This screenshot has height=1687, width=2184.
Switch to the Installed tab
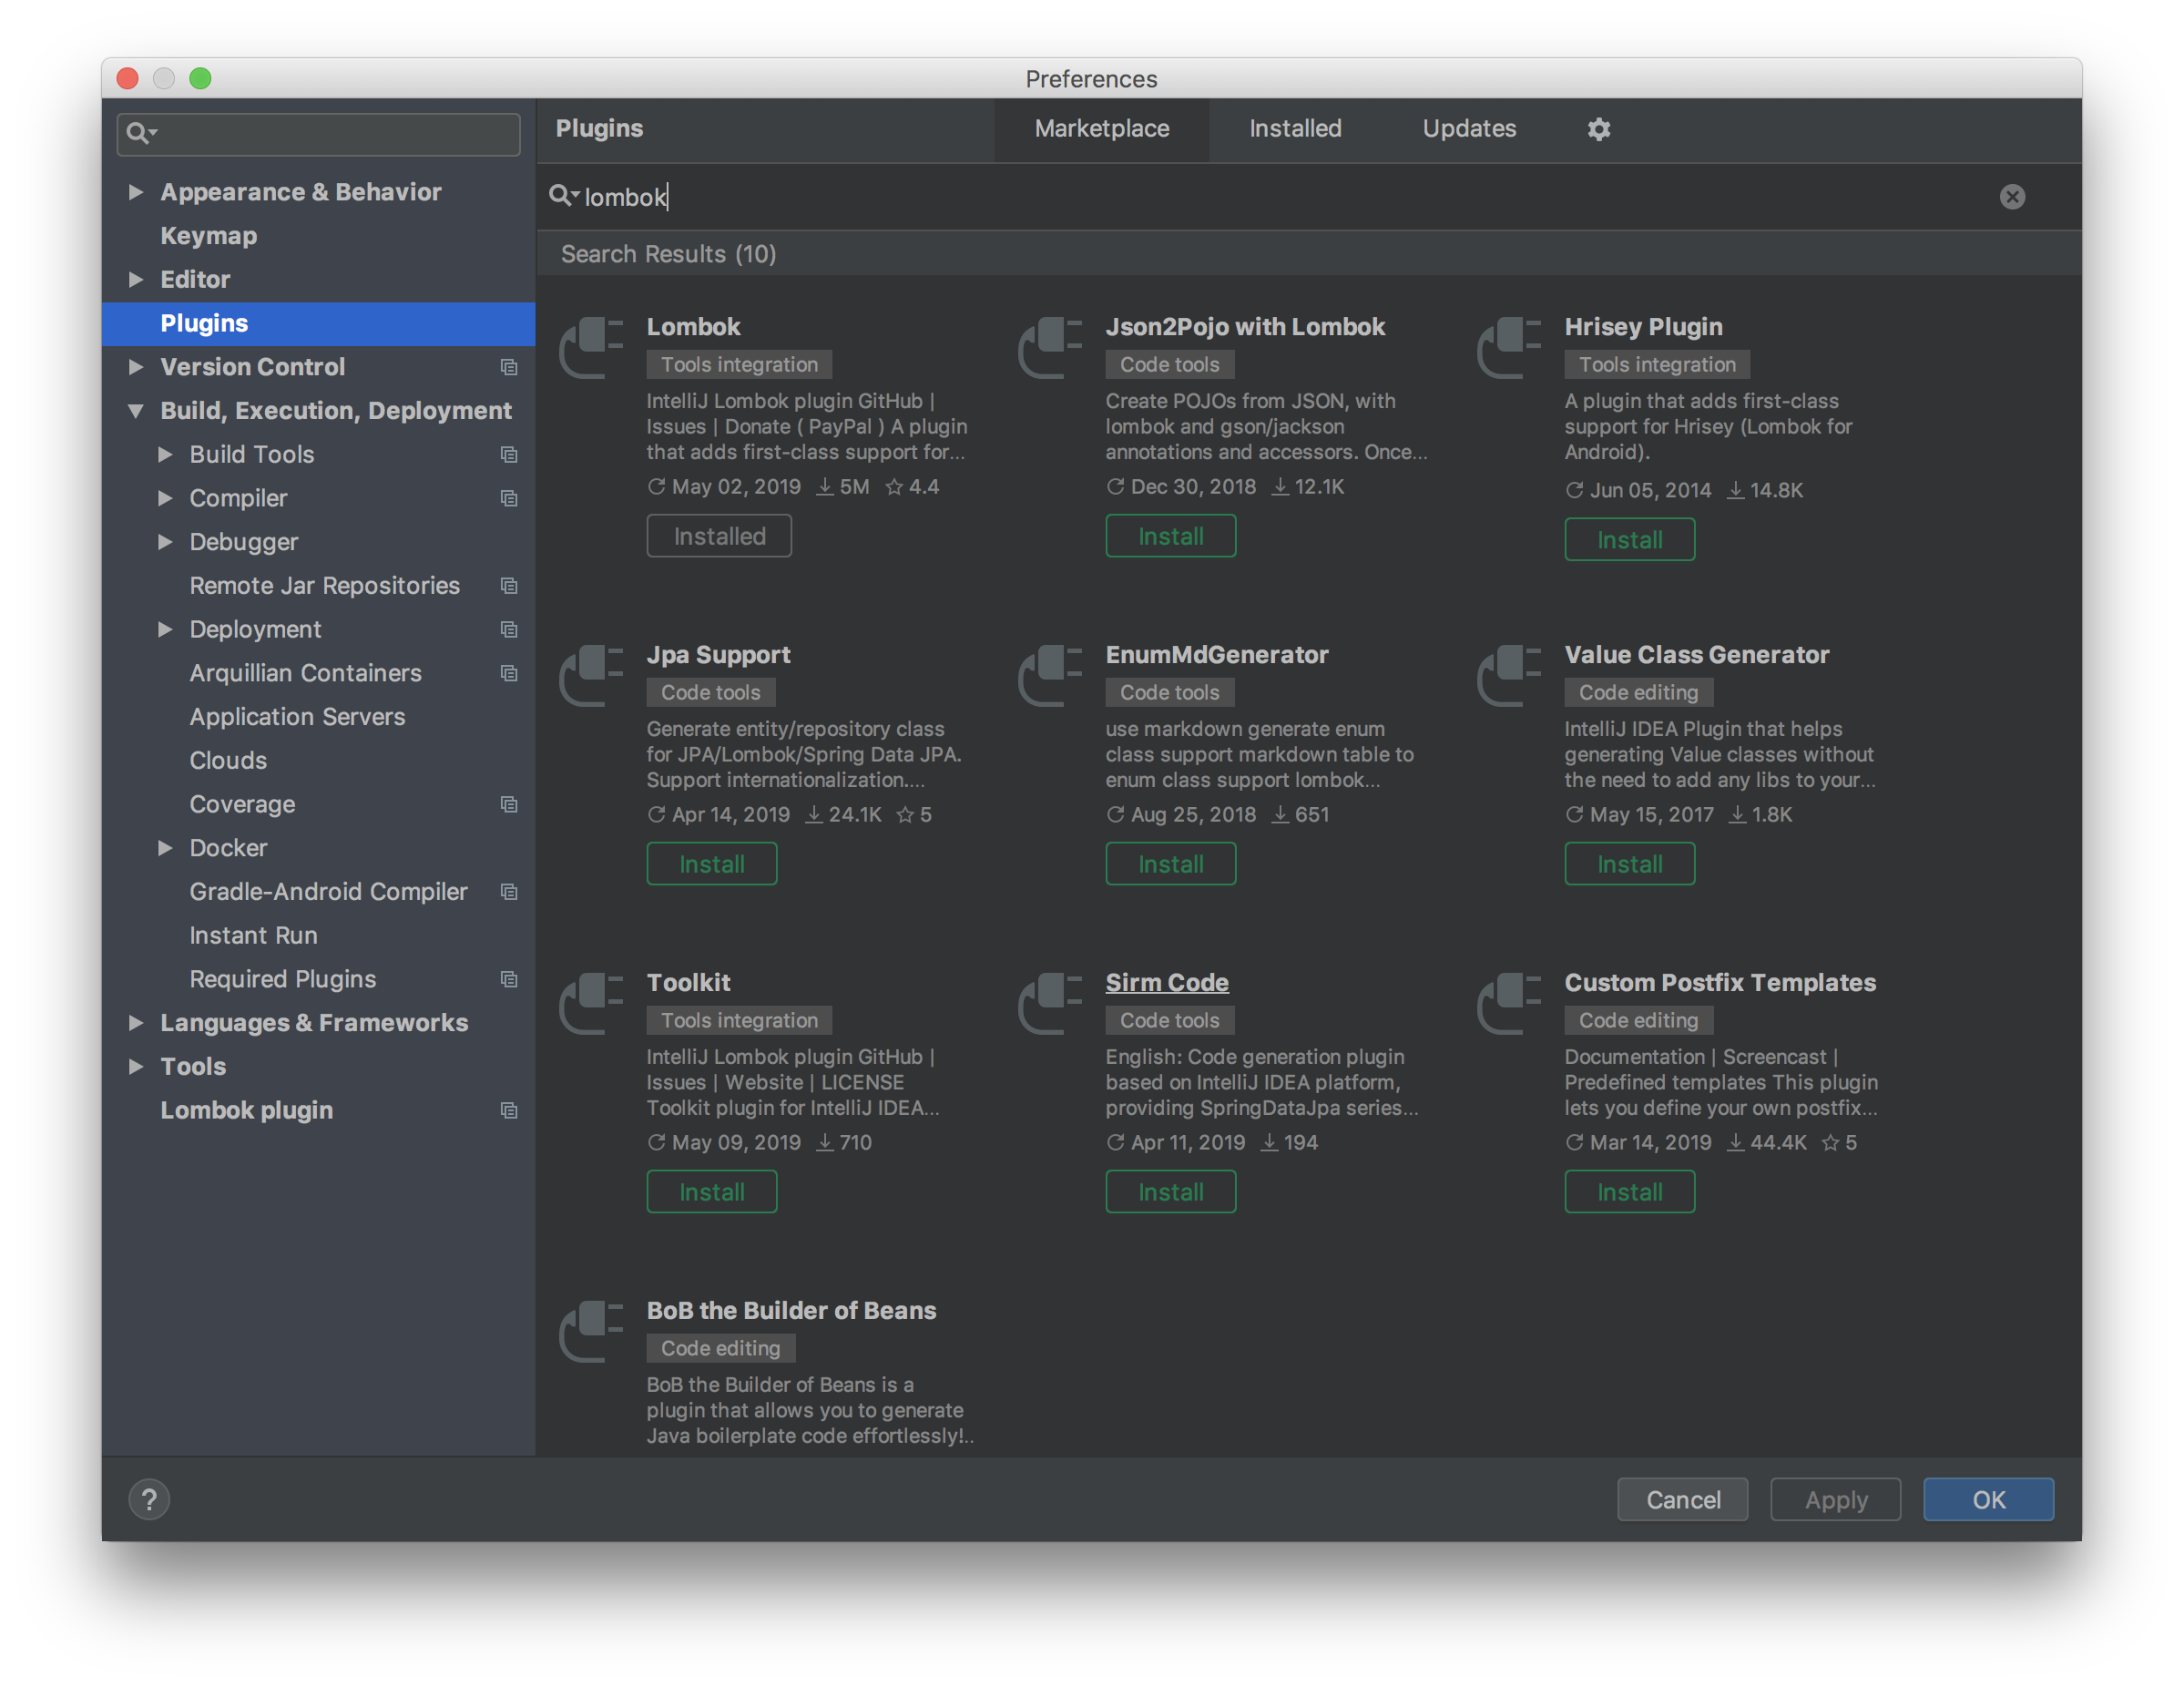1294,129
